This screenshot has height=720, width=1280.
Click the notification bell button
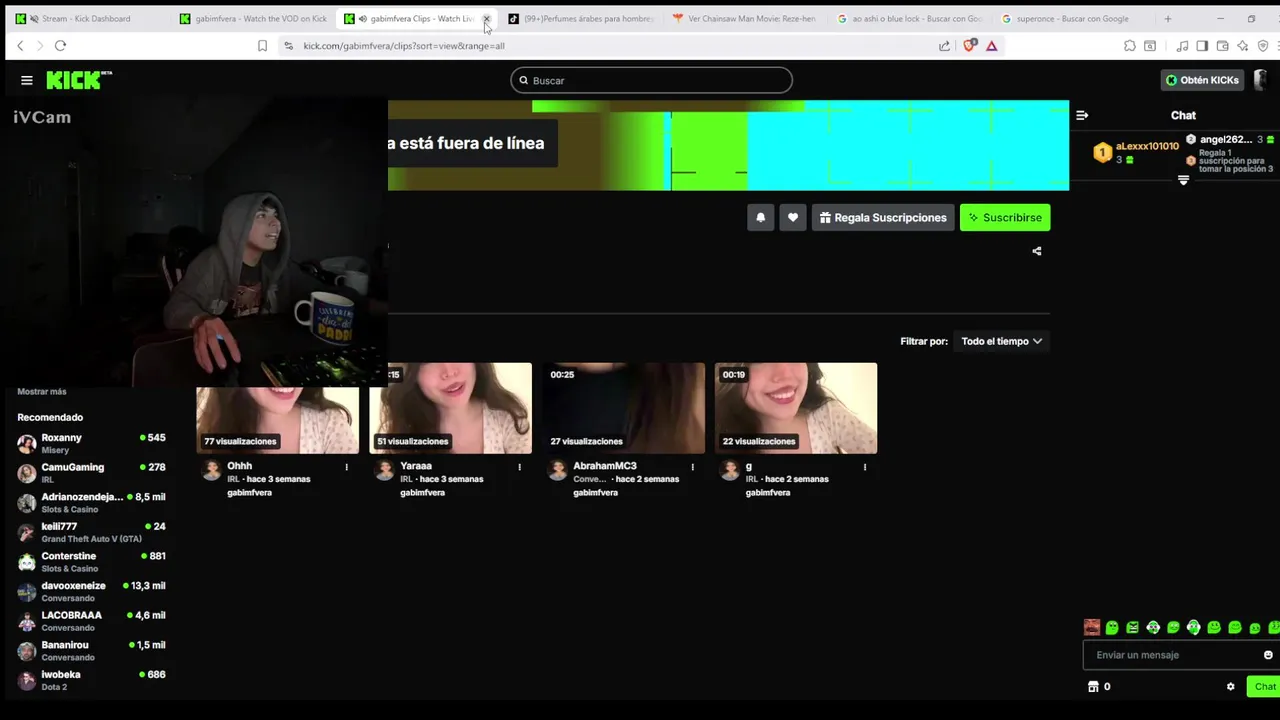click(760, 217)
